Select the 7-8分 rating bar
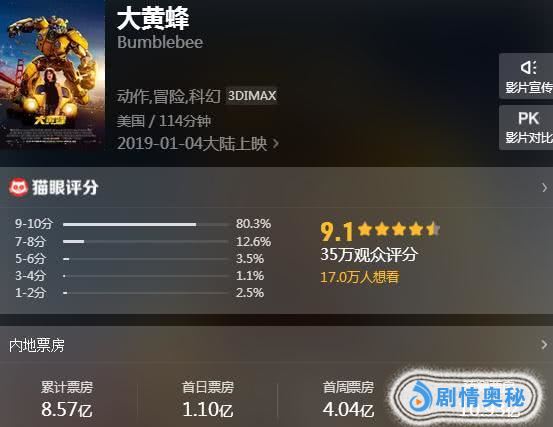Image resolution: width=553 pixels, height=427 pixels. (x=146, y=242)
